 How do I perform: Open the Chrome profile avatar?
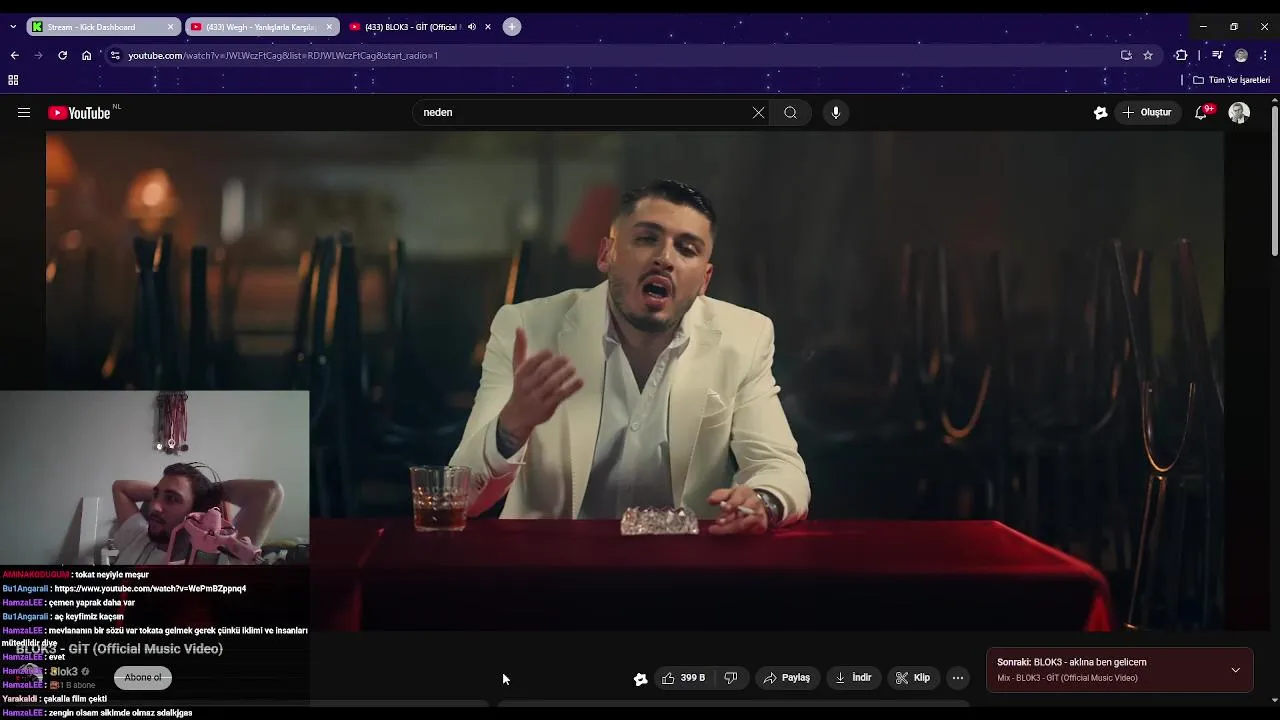tap(1241, 56)
